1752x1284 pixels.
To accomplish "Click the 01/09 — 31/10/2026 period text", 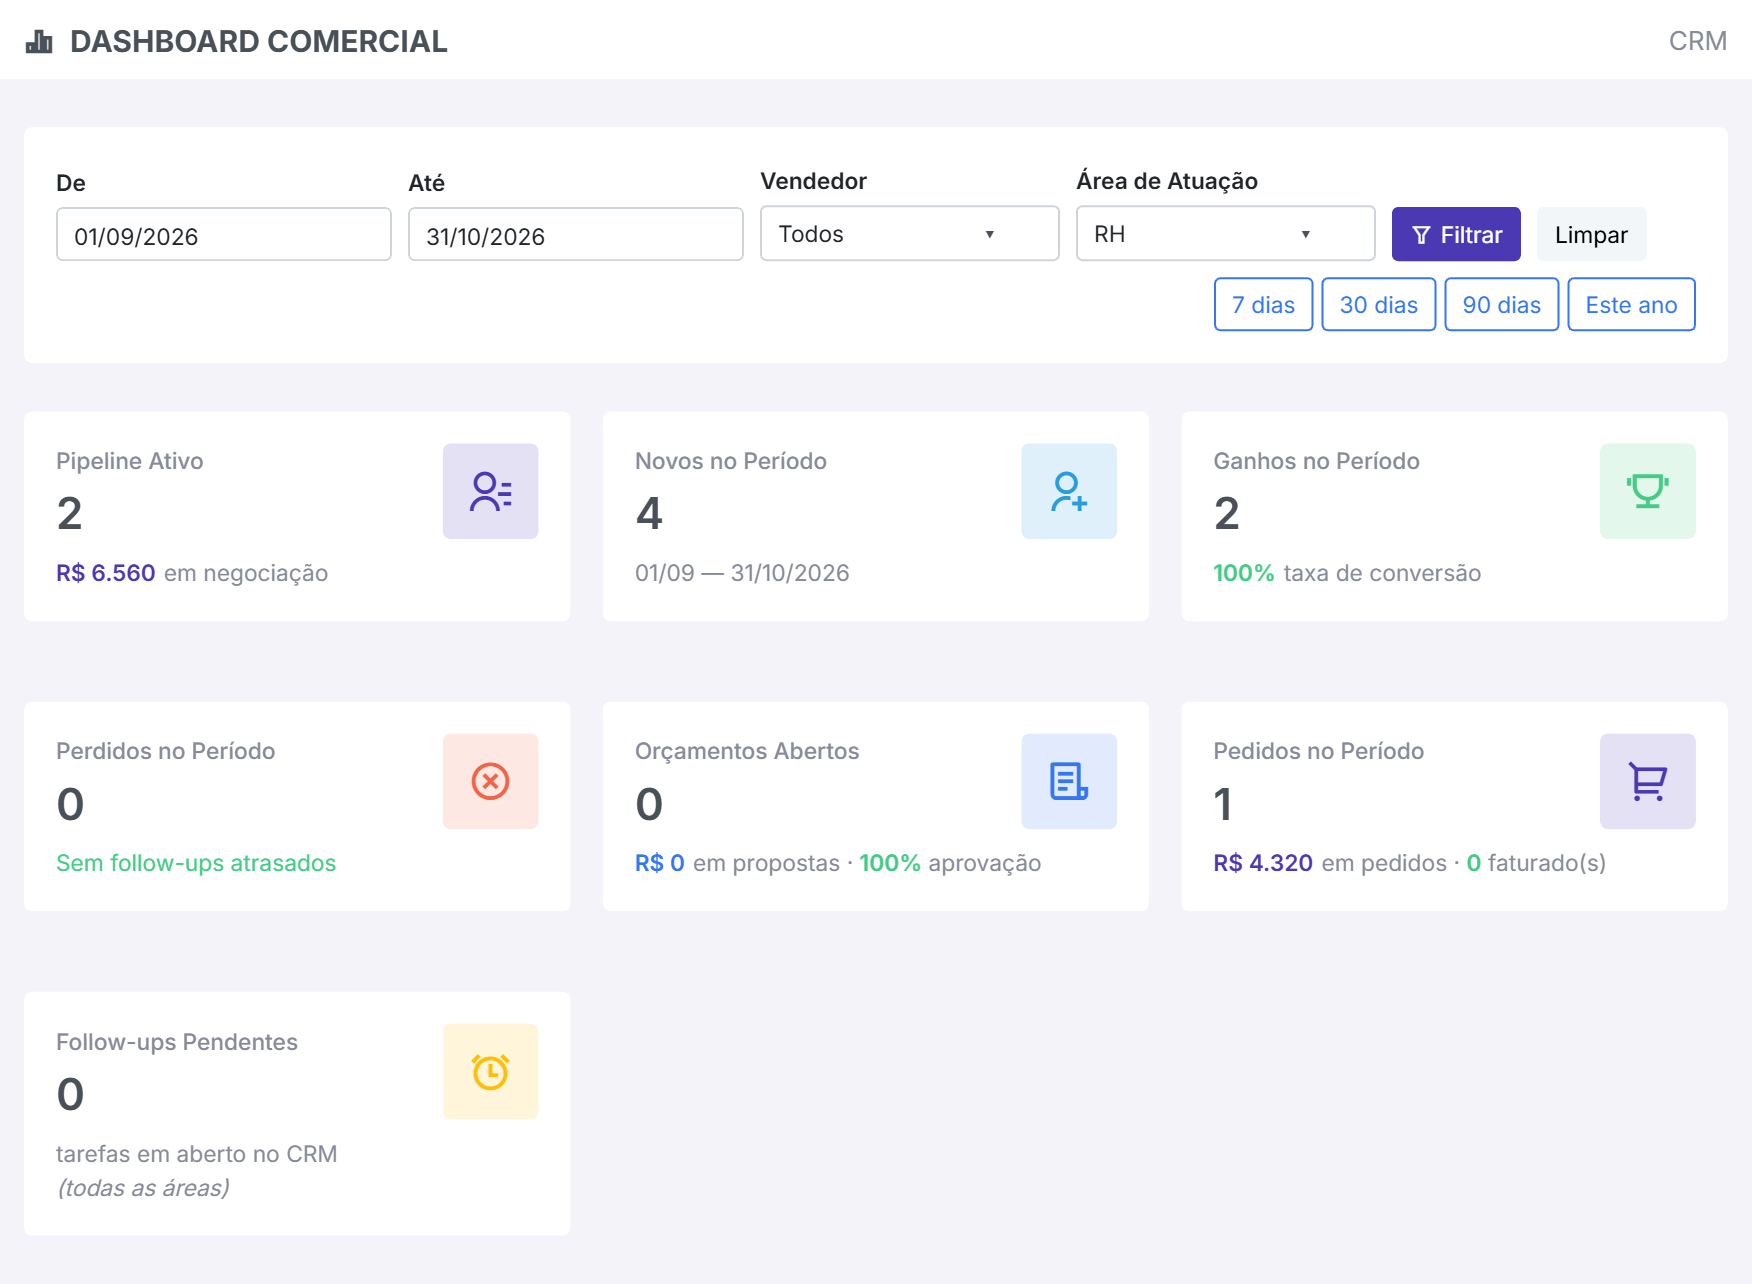I will pos(742,573).
